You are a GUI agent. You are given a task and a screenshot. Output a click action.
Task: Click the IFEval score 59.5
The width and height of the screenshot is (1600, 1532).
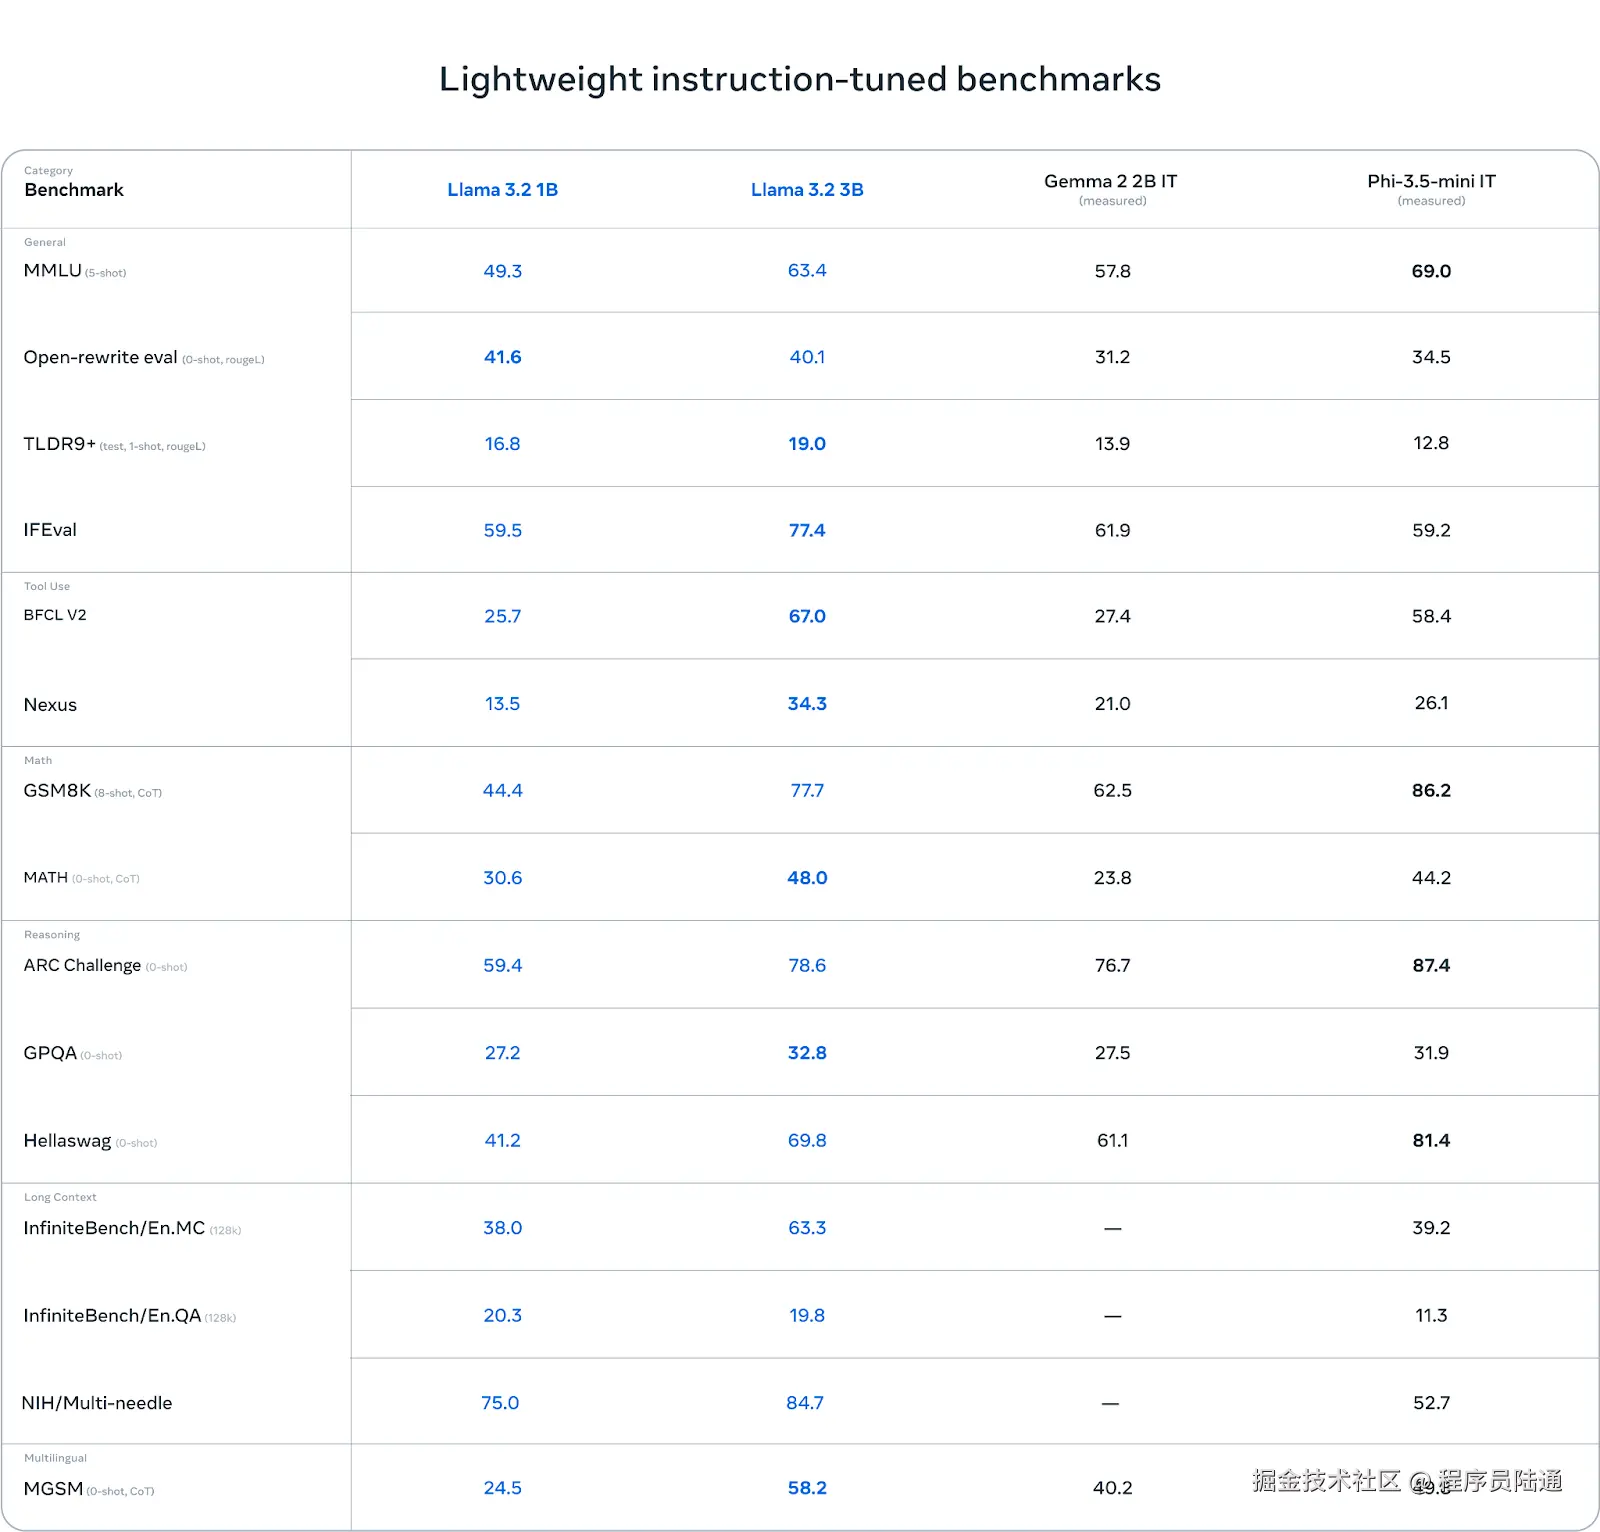[x=502, y=530]
